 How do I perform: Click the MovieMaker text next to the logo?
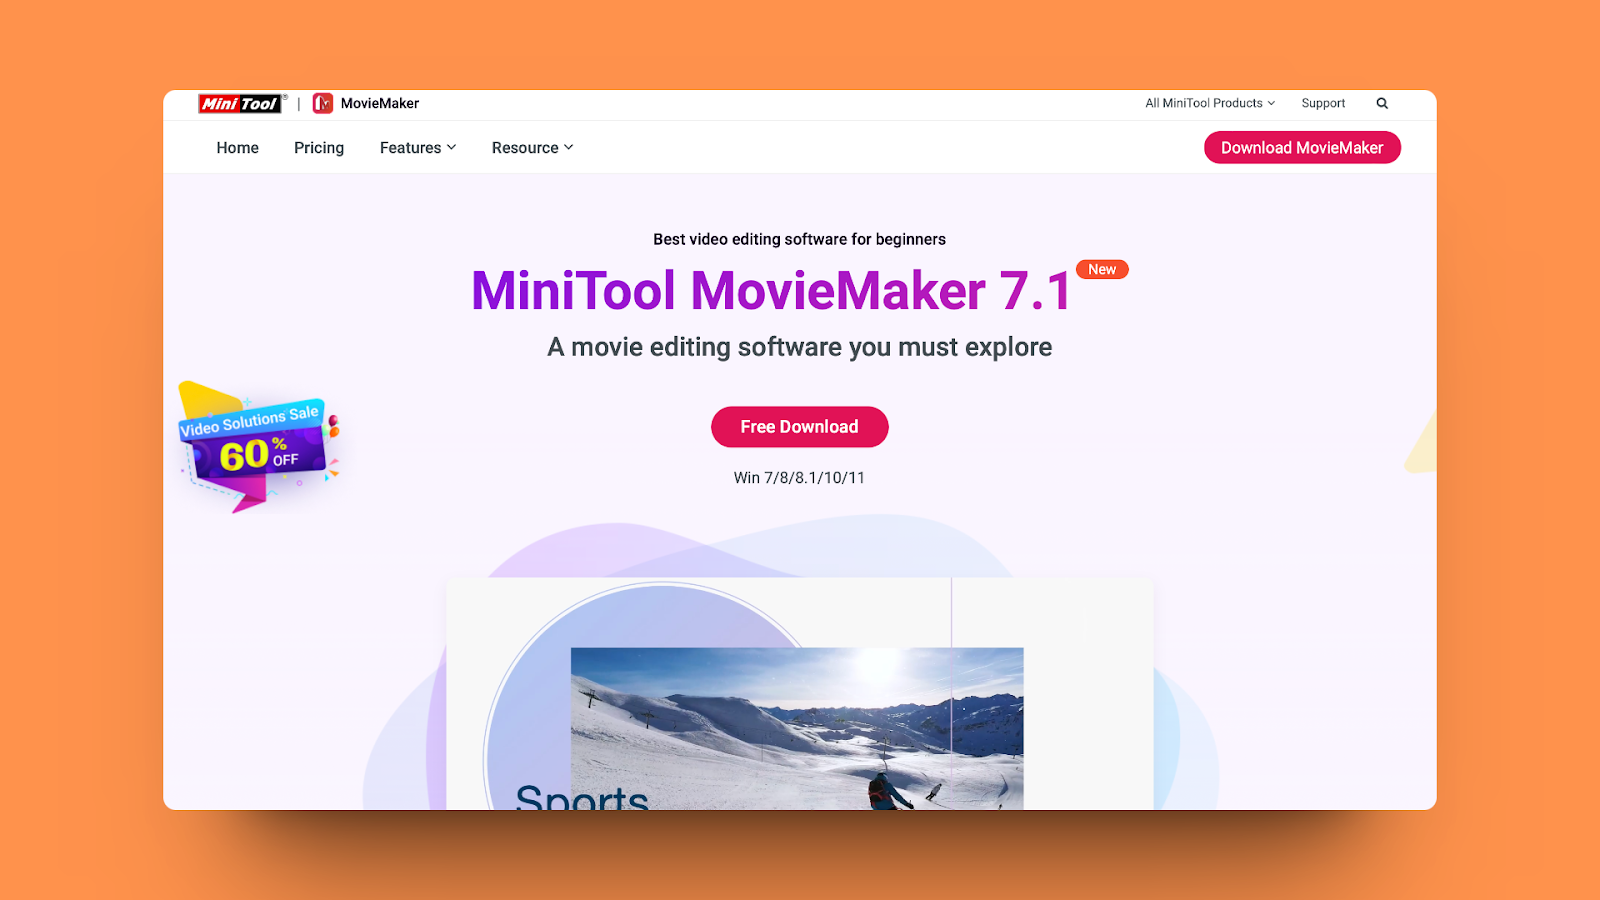tap(381, 103)
